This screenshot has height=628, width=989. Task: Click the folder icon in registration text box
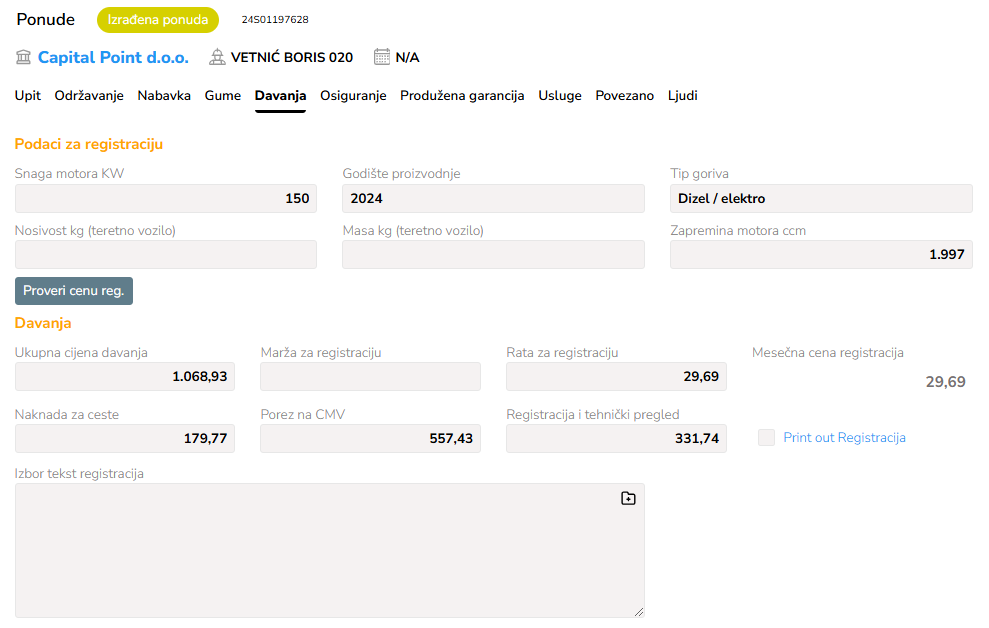click(628, 498)
